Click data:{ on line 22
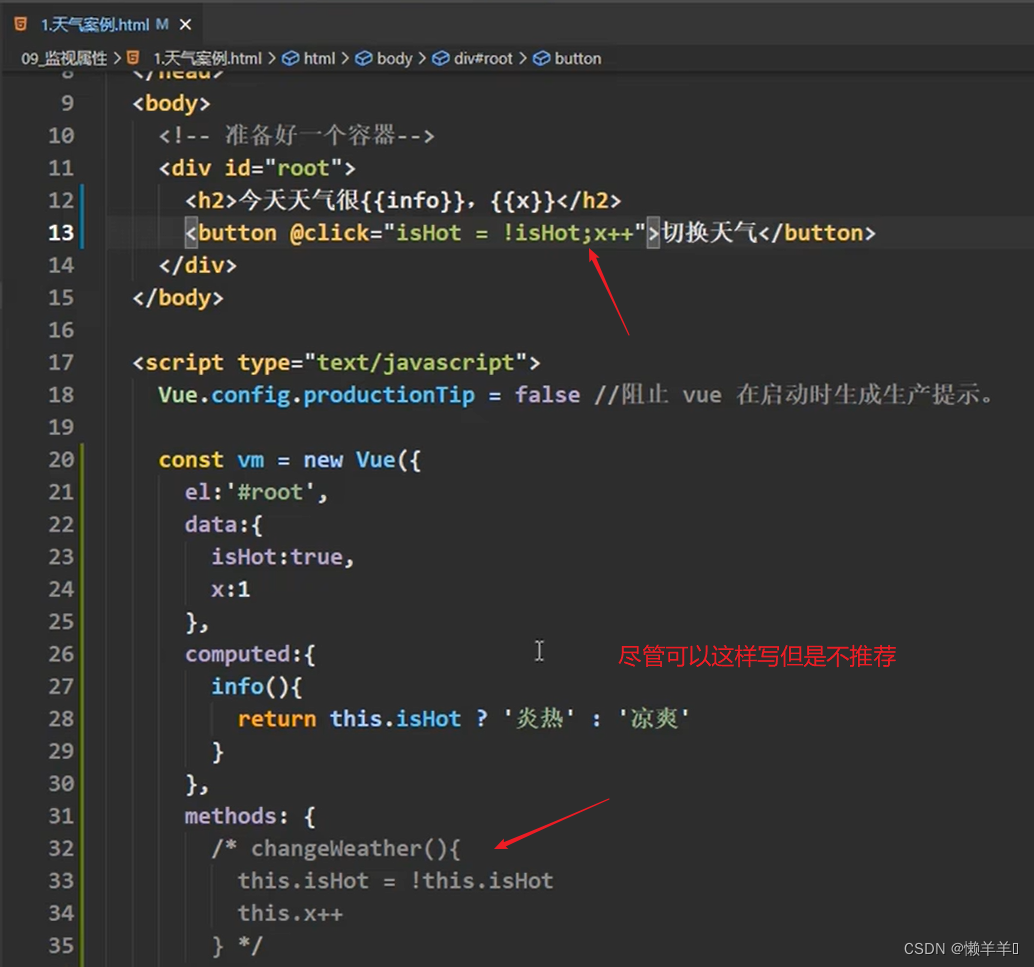Viewport: 1034px width, 967px height. (224, 525)
